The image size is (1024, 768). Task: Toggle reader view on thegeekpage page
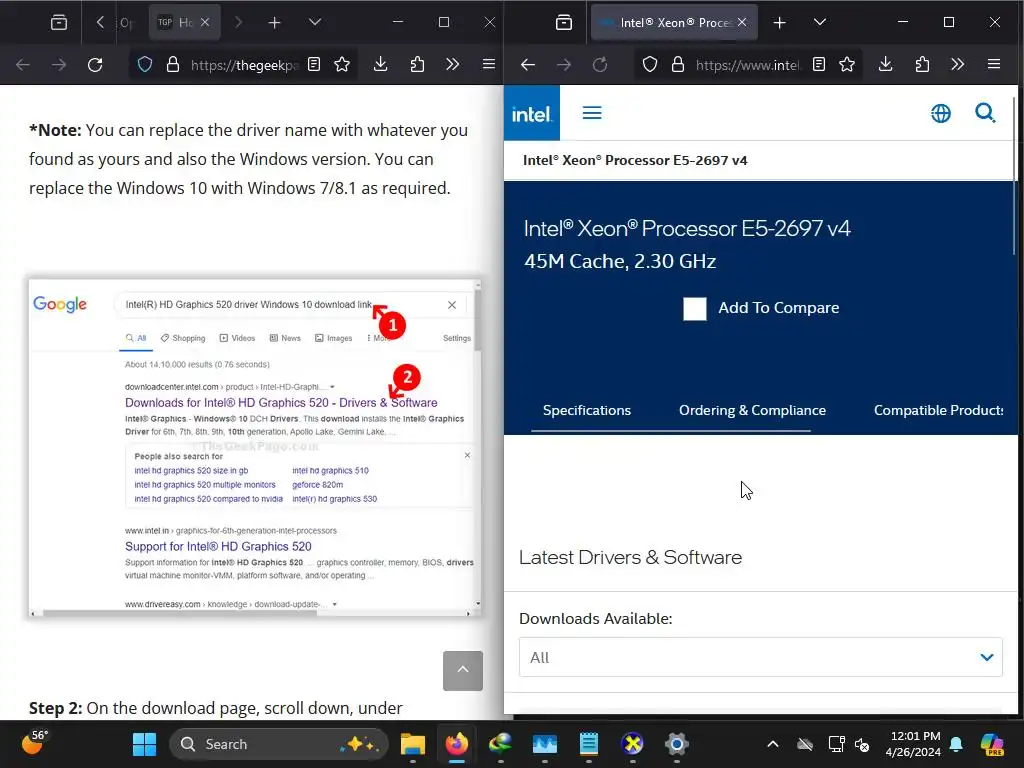(x=314, y=65)
